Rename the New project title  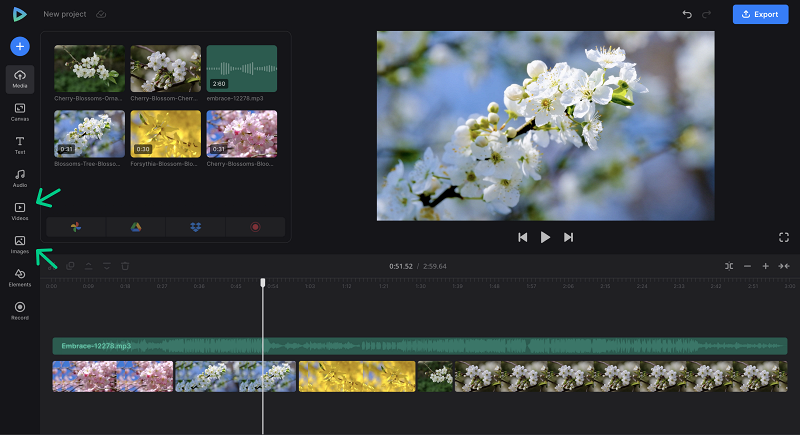(x=65, y=14)
